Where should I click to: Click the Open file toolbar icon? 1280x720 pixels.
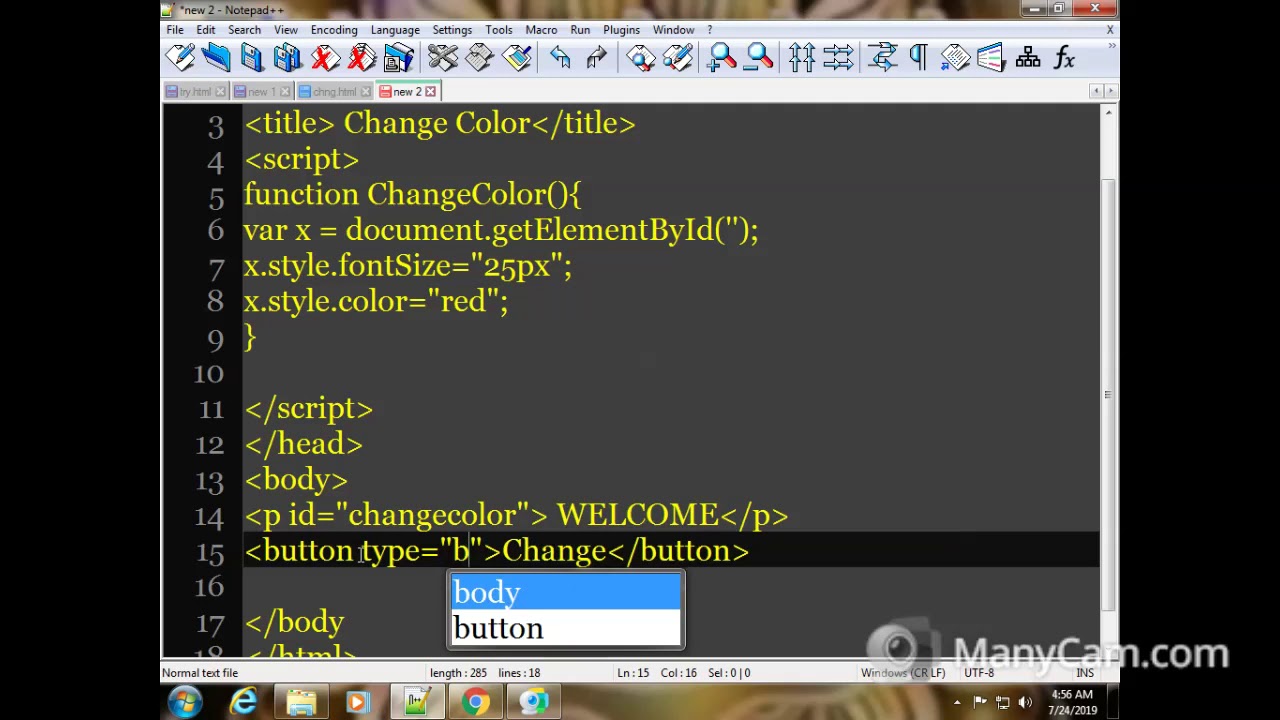tap(216, 58)
